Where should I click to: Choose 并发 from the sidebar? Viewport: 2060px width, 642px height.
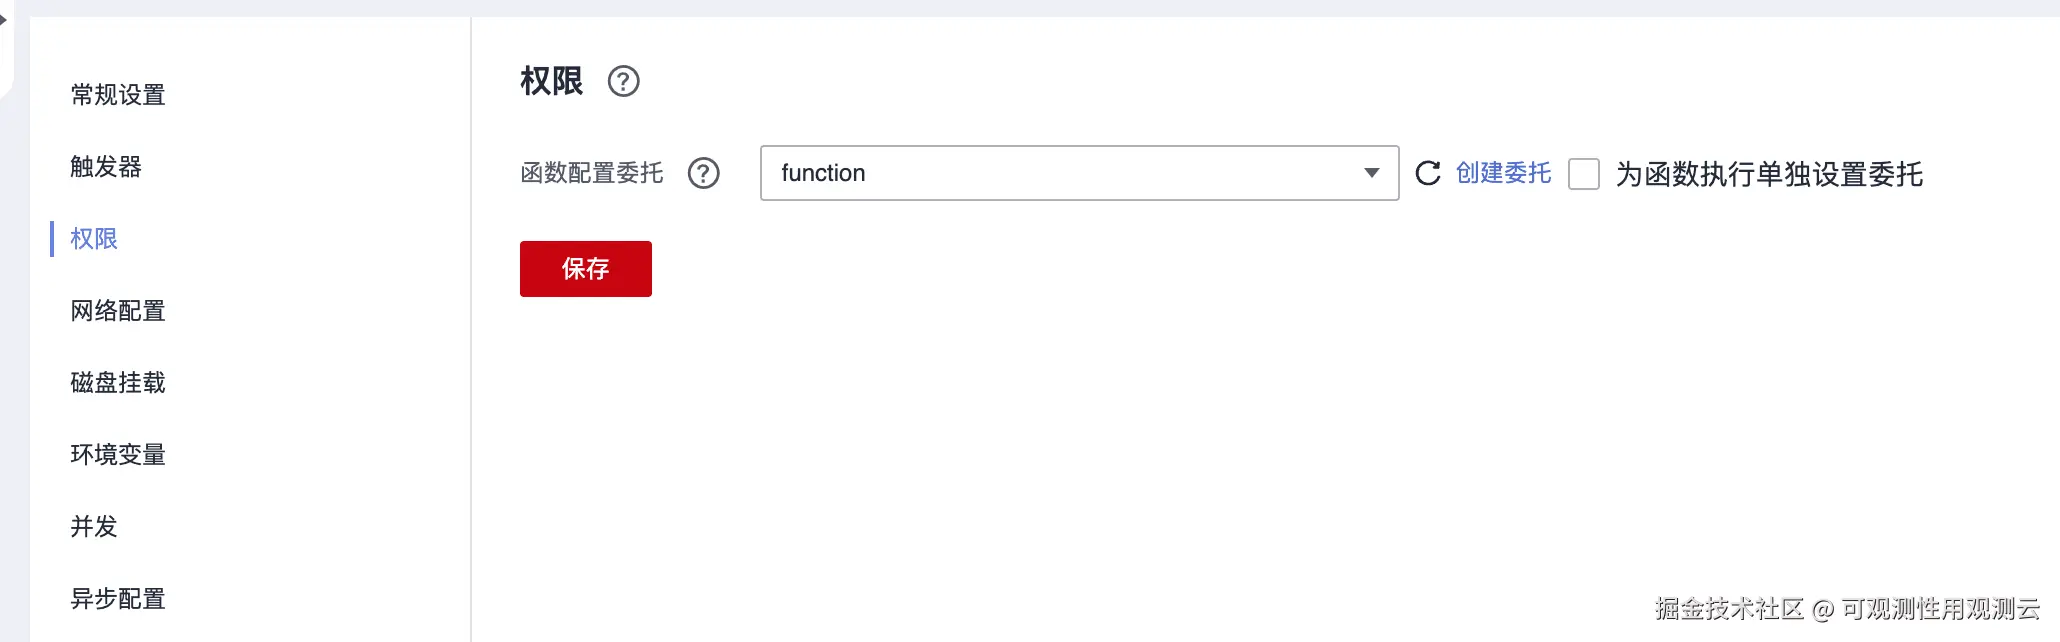click(x=94, y=527)
